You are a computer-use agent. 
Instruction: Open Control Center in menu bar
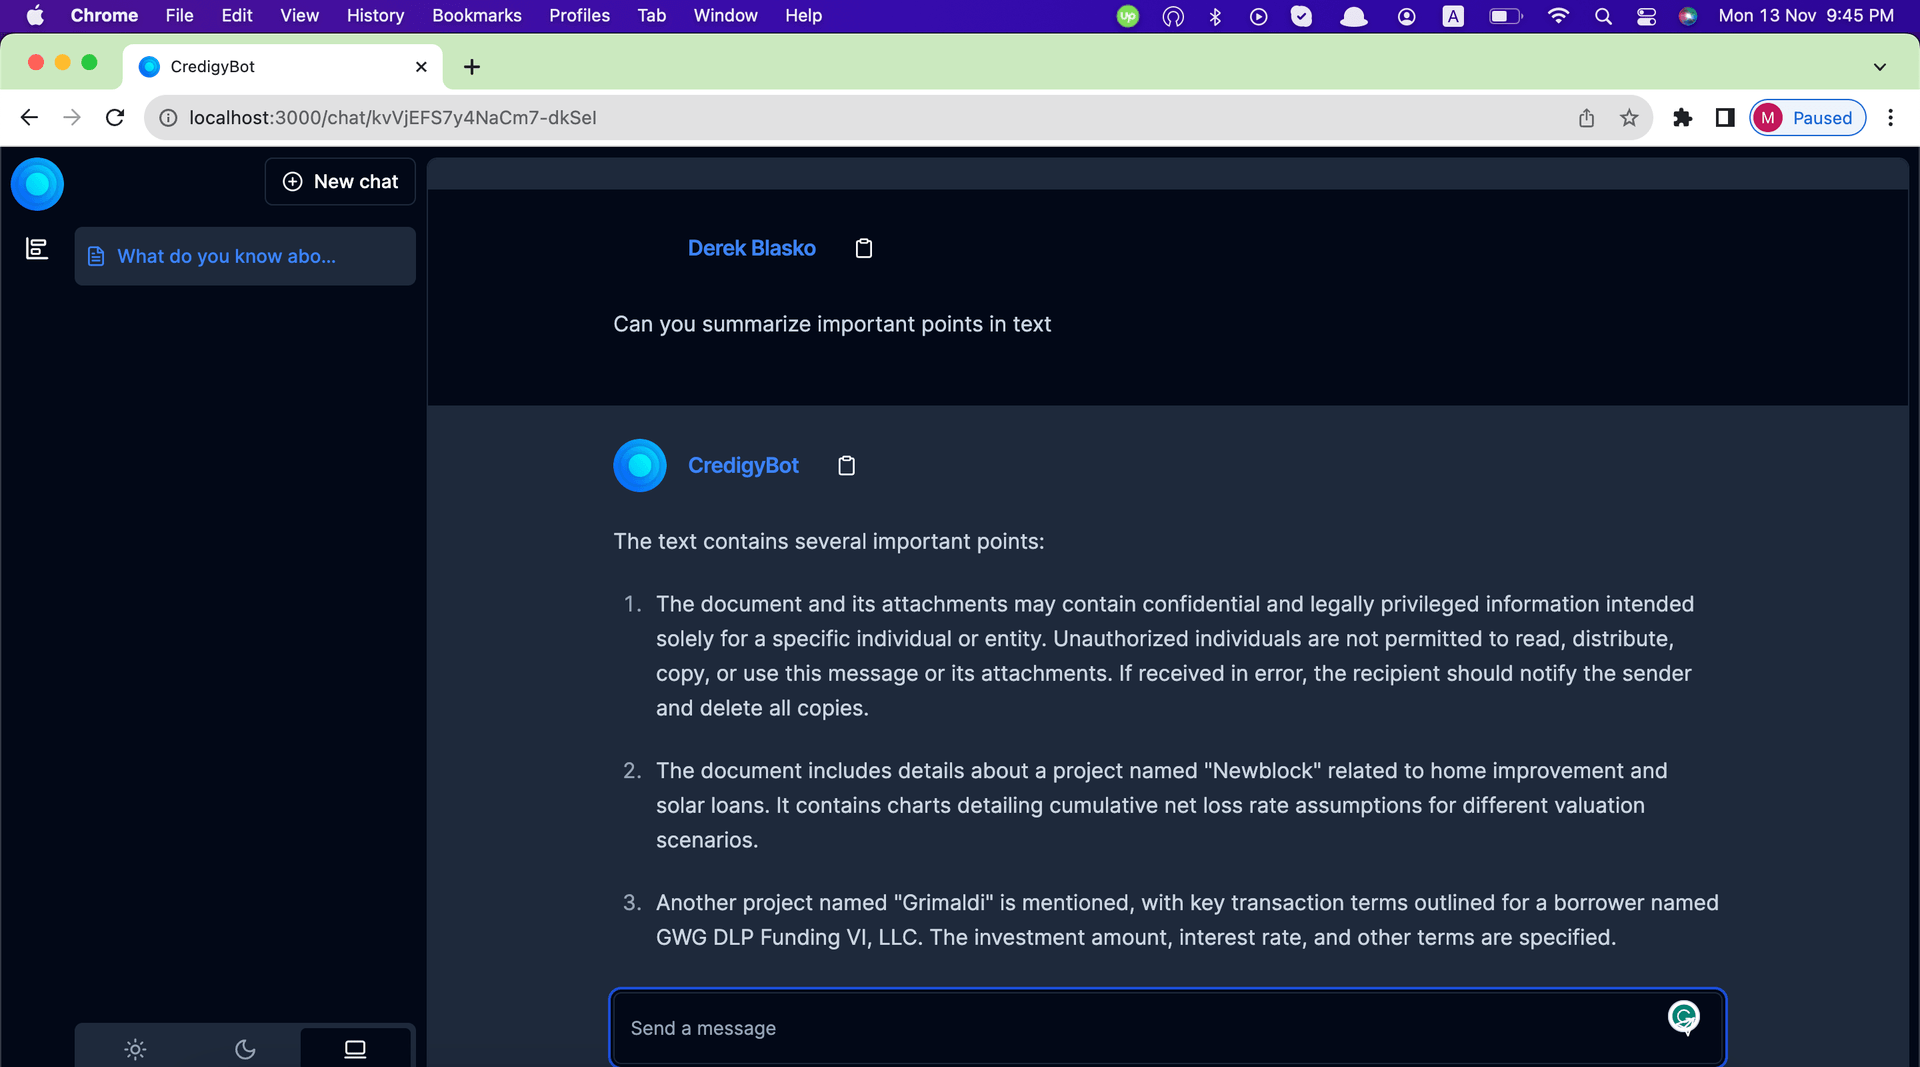pyautogui.click(x=1646, y=16)
